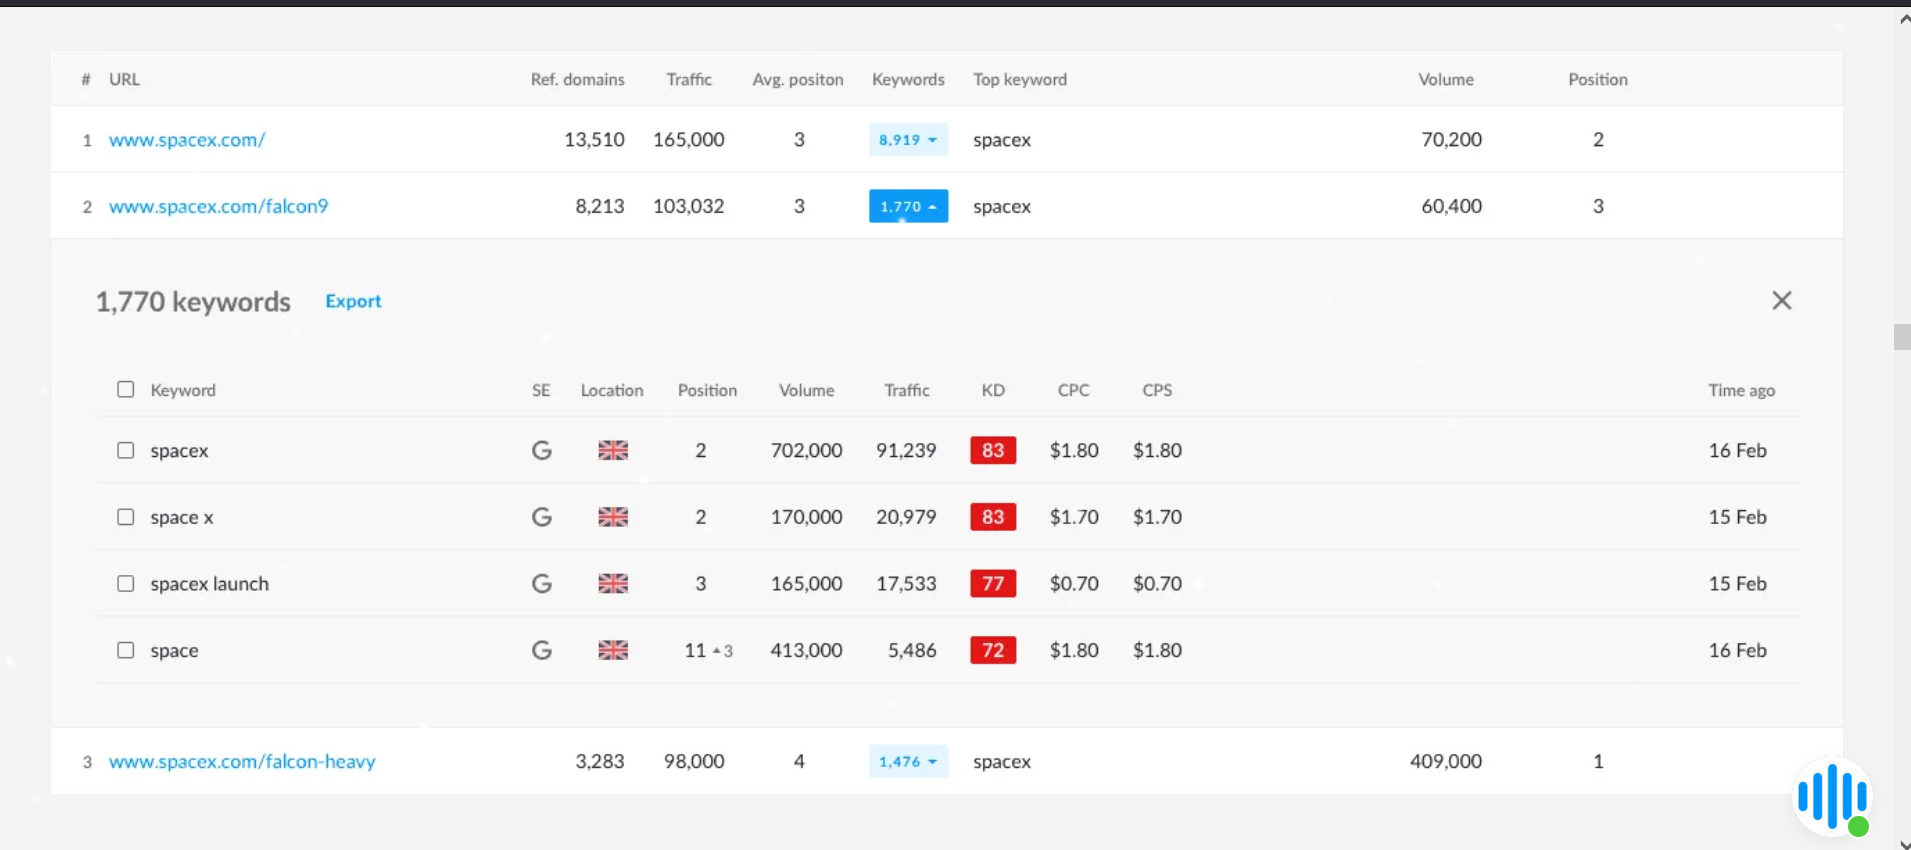Open www.spacex.com/ link

point(187,140)
